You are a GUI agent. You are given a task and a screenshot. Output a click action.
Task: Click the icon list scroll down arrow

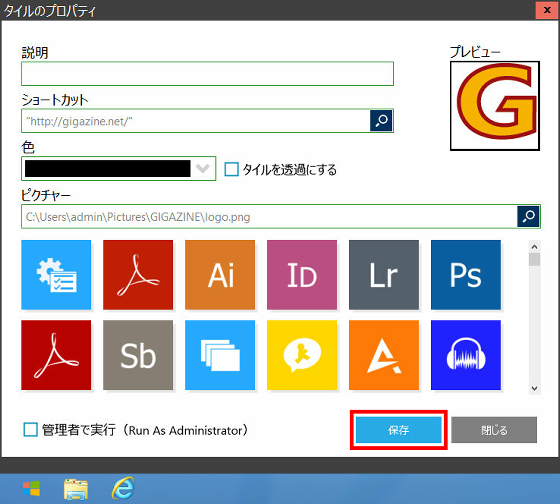pos(534,388)
